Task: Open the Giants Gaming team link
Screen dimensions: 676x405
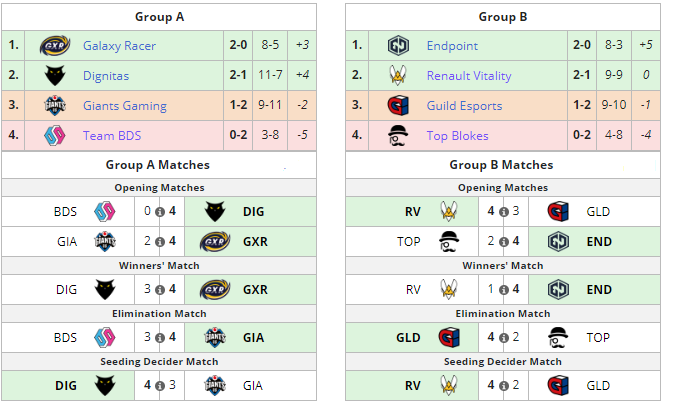Action: pyautogui.click(x=125, y=106)
